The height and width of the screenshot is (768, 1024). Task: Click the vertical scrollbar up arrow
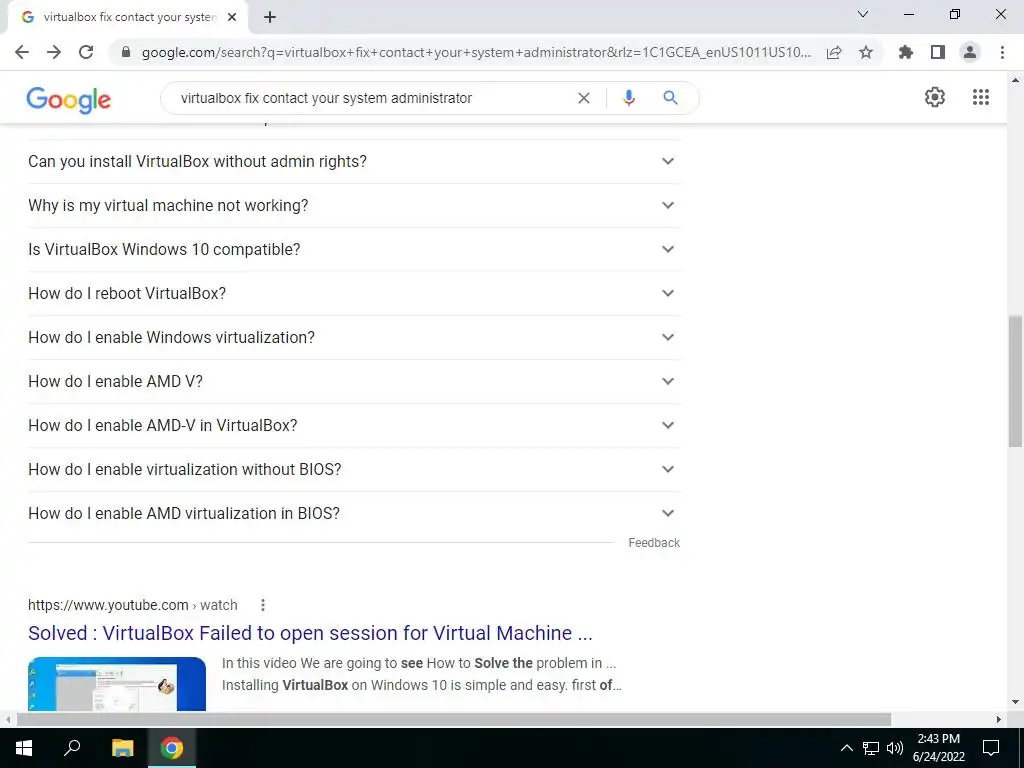coord(1015,80)
